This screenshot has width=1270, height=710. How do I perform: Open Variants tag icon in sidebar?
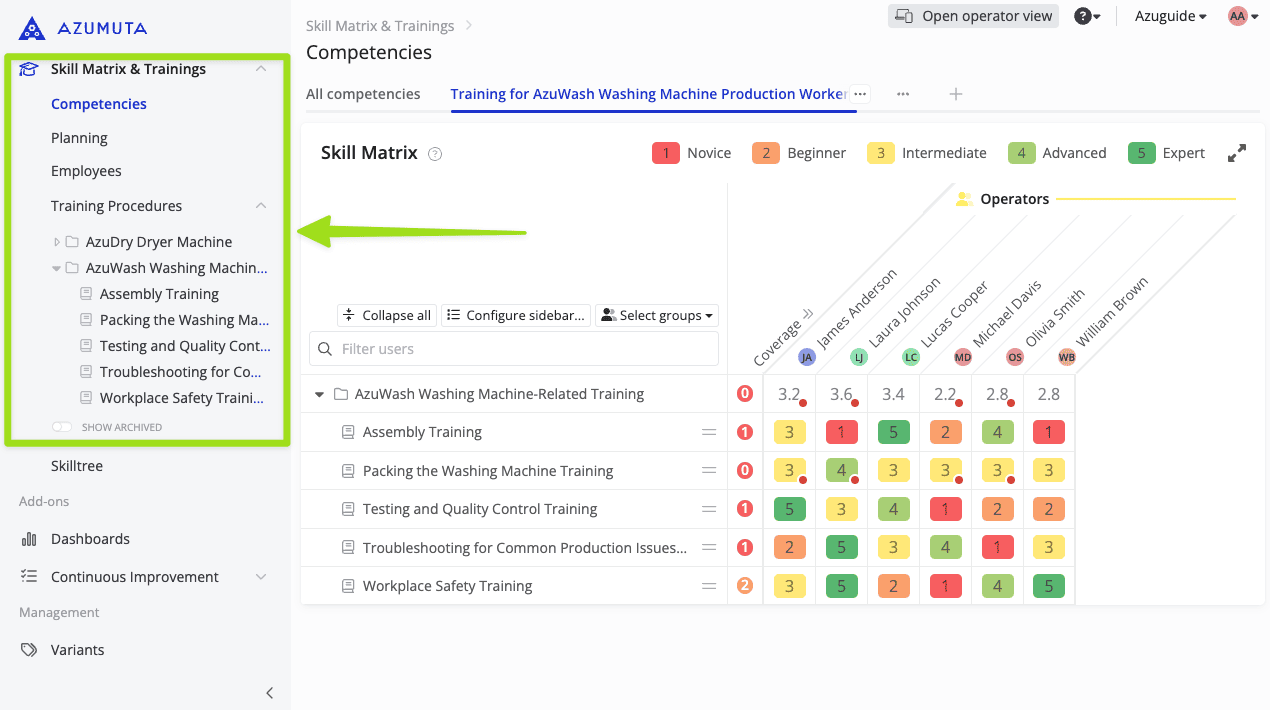tap(29, 650)
